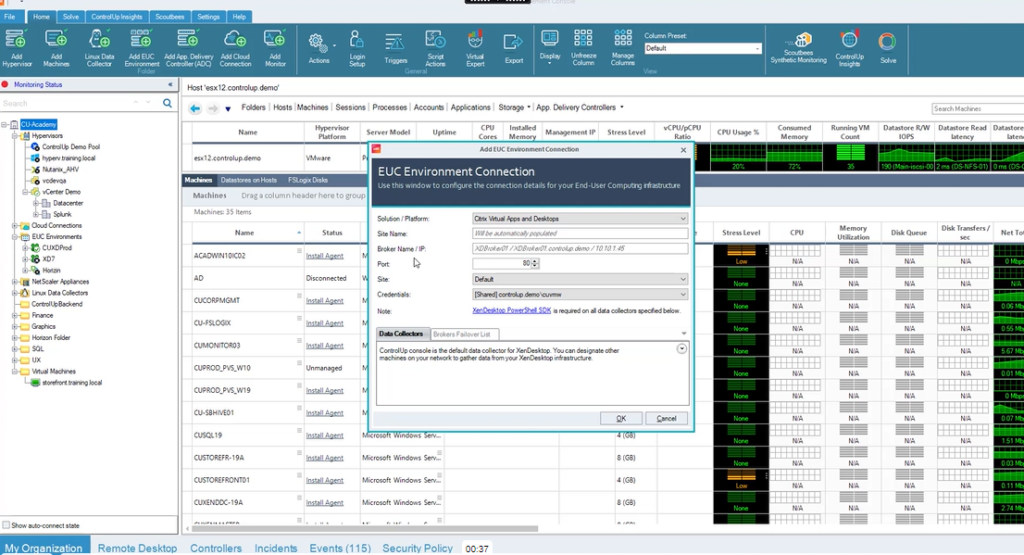This screenshot has width=1024, height=555.
Task: Click the Broker Name / IP field
Action: click(580, 249)
